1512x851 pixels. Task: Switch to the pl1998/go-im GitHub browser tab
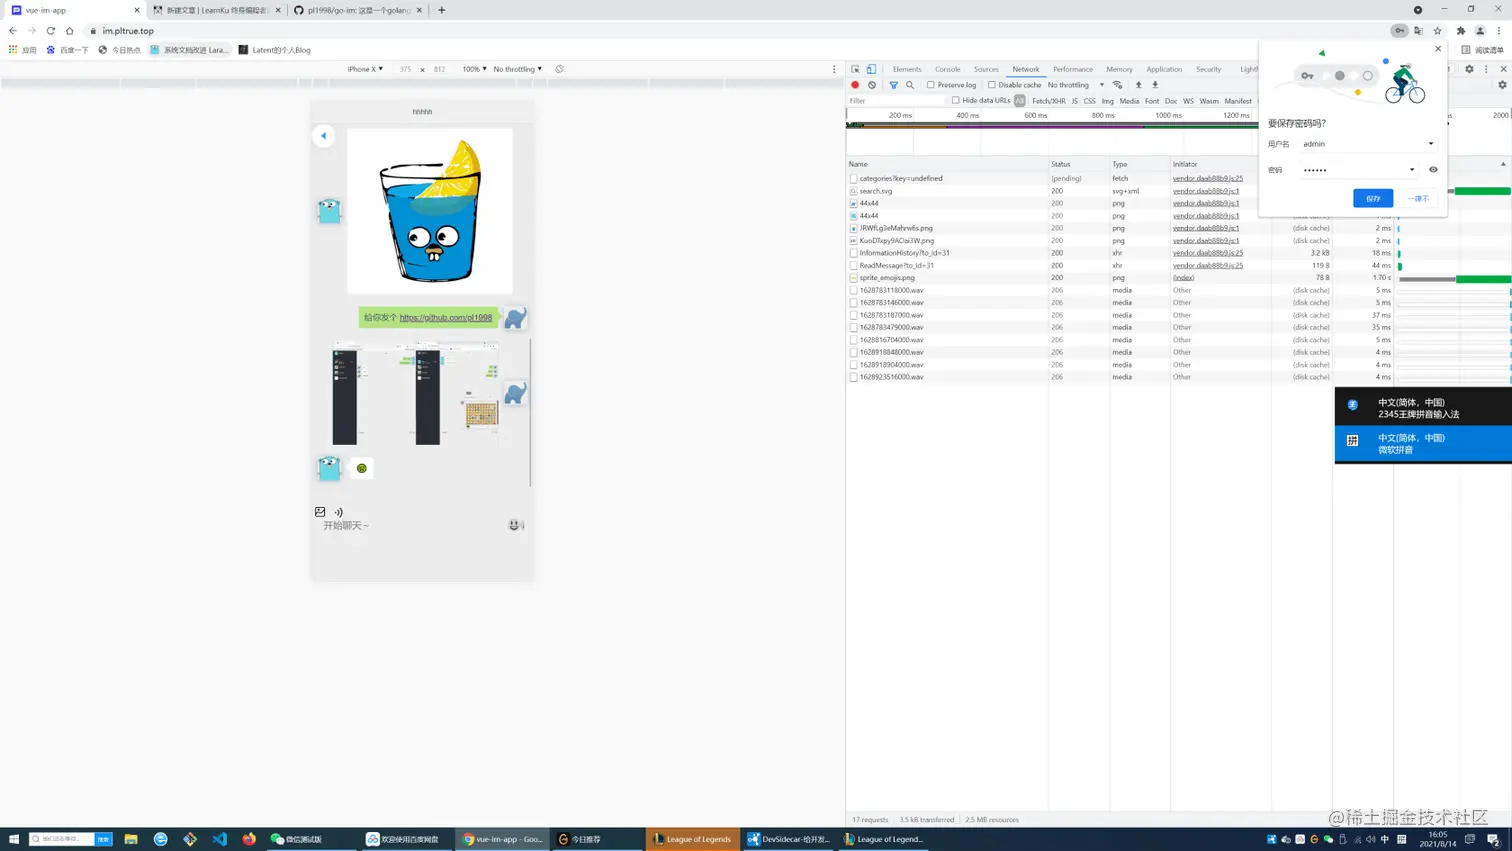pos(358,10)
